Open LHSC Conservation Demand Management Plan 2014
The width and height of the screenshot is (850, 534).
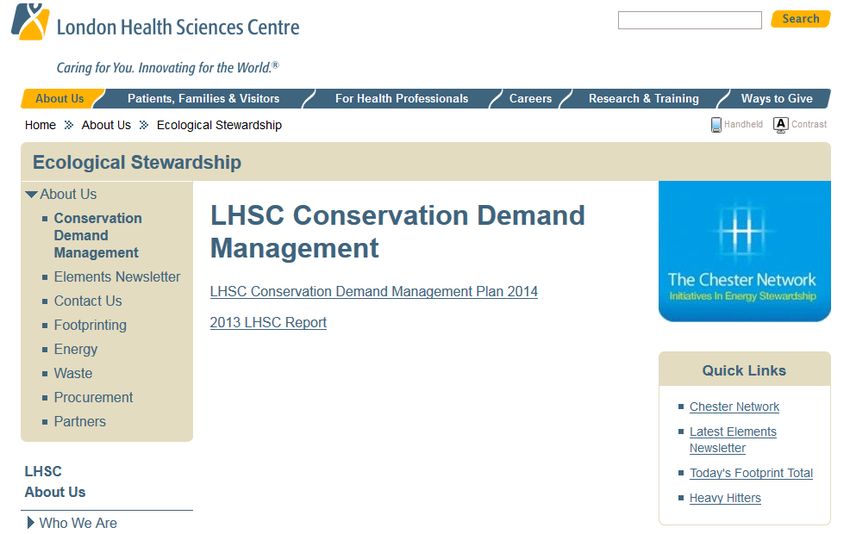click(374, 292)
